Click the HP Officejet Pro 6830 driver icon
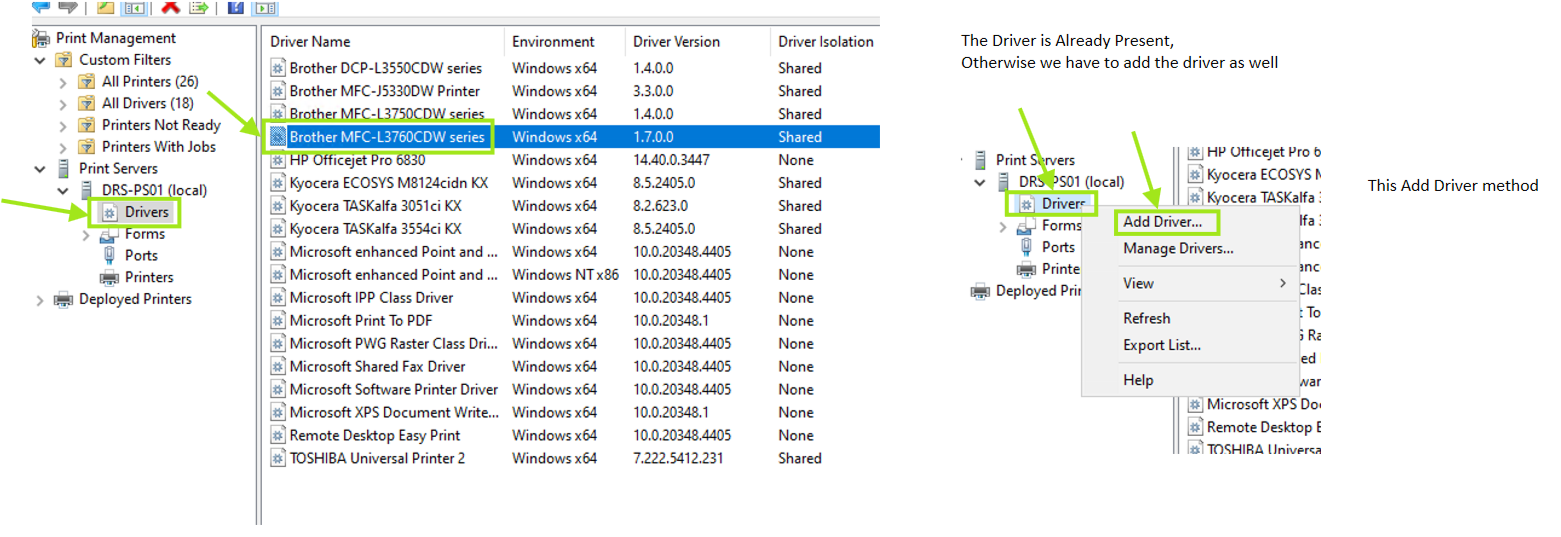 [278, 160]
